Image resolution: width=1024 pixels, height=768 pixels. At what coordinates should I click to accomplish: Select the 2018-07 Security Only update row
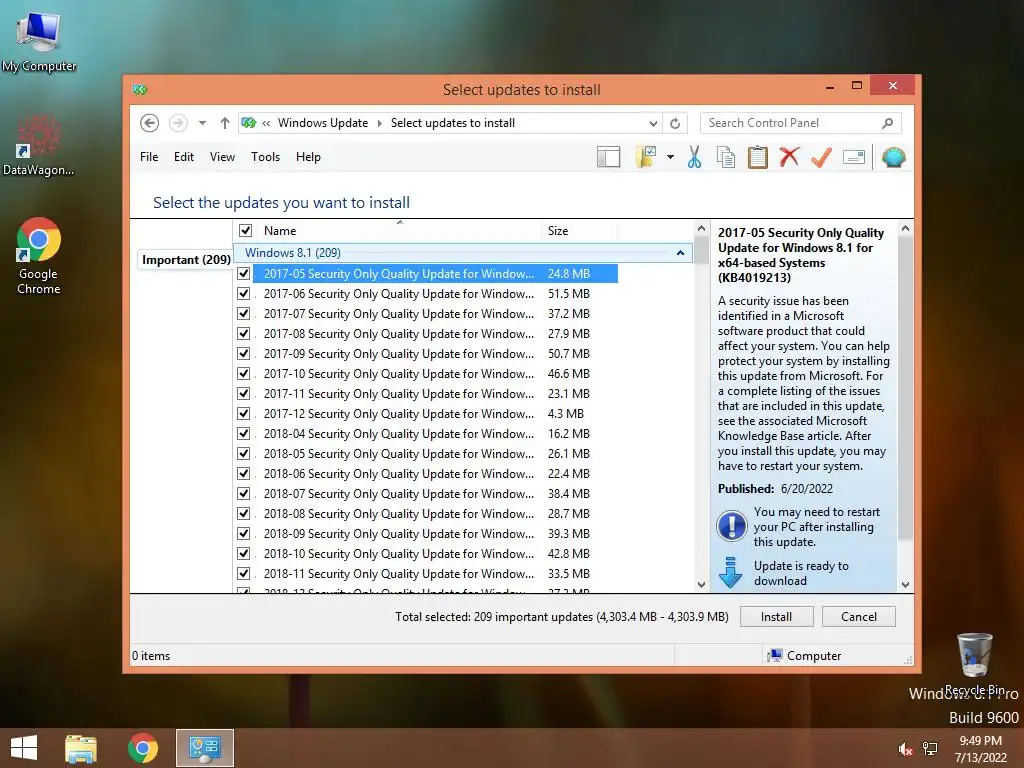427,494
